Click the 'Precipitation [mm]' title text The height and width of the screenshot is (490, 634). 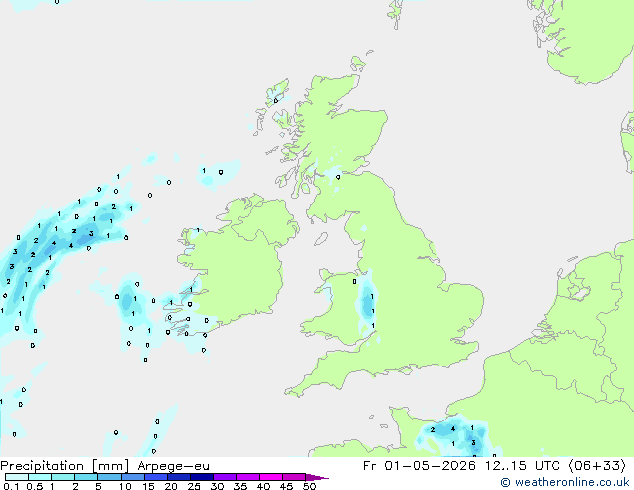pos(65,466)
